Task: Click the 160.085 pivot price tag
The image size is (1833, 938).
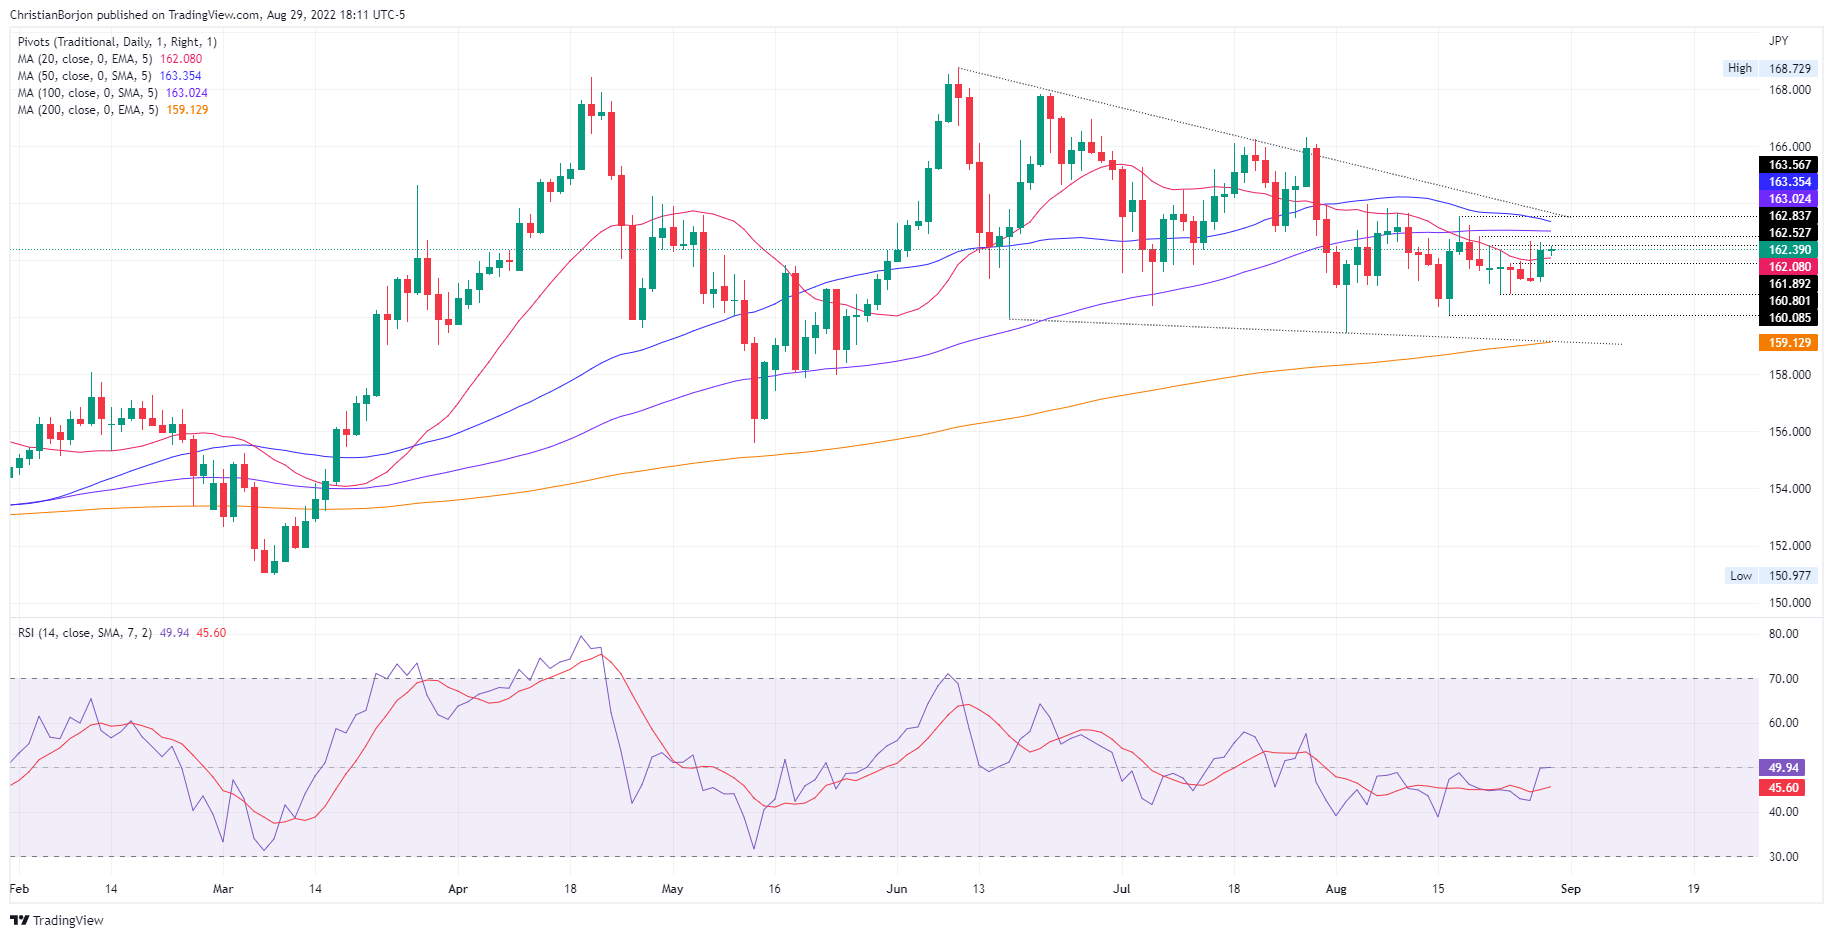Action: pyautogui.click(x=1789, y=318)
